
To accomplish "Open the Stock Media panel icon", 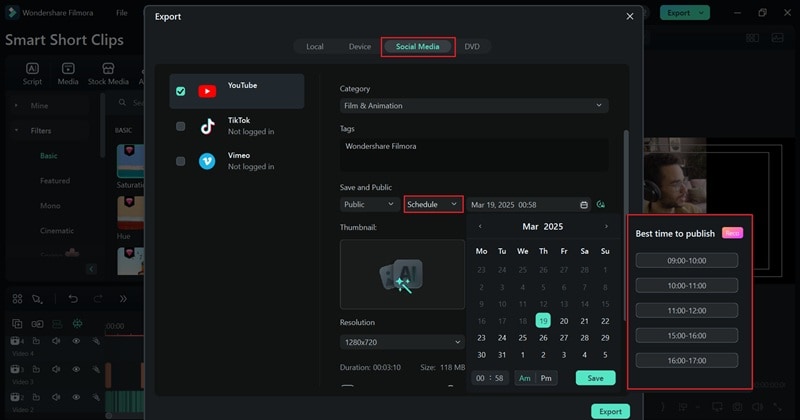I will coord(108,73).
